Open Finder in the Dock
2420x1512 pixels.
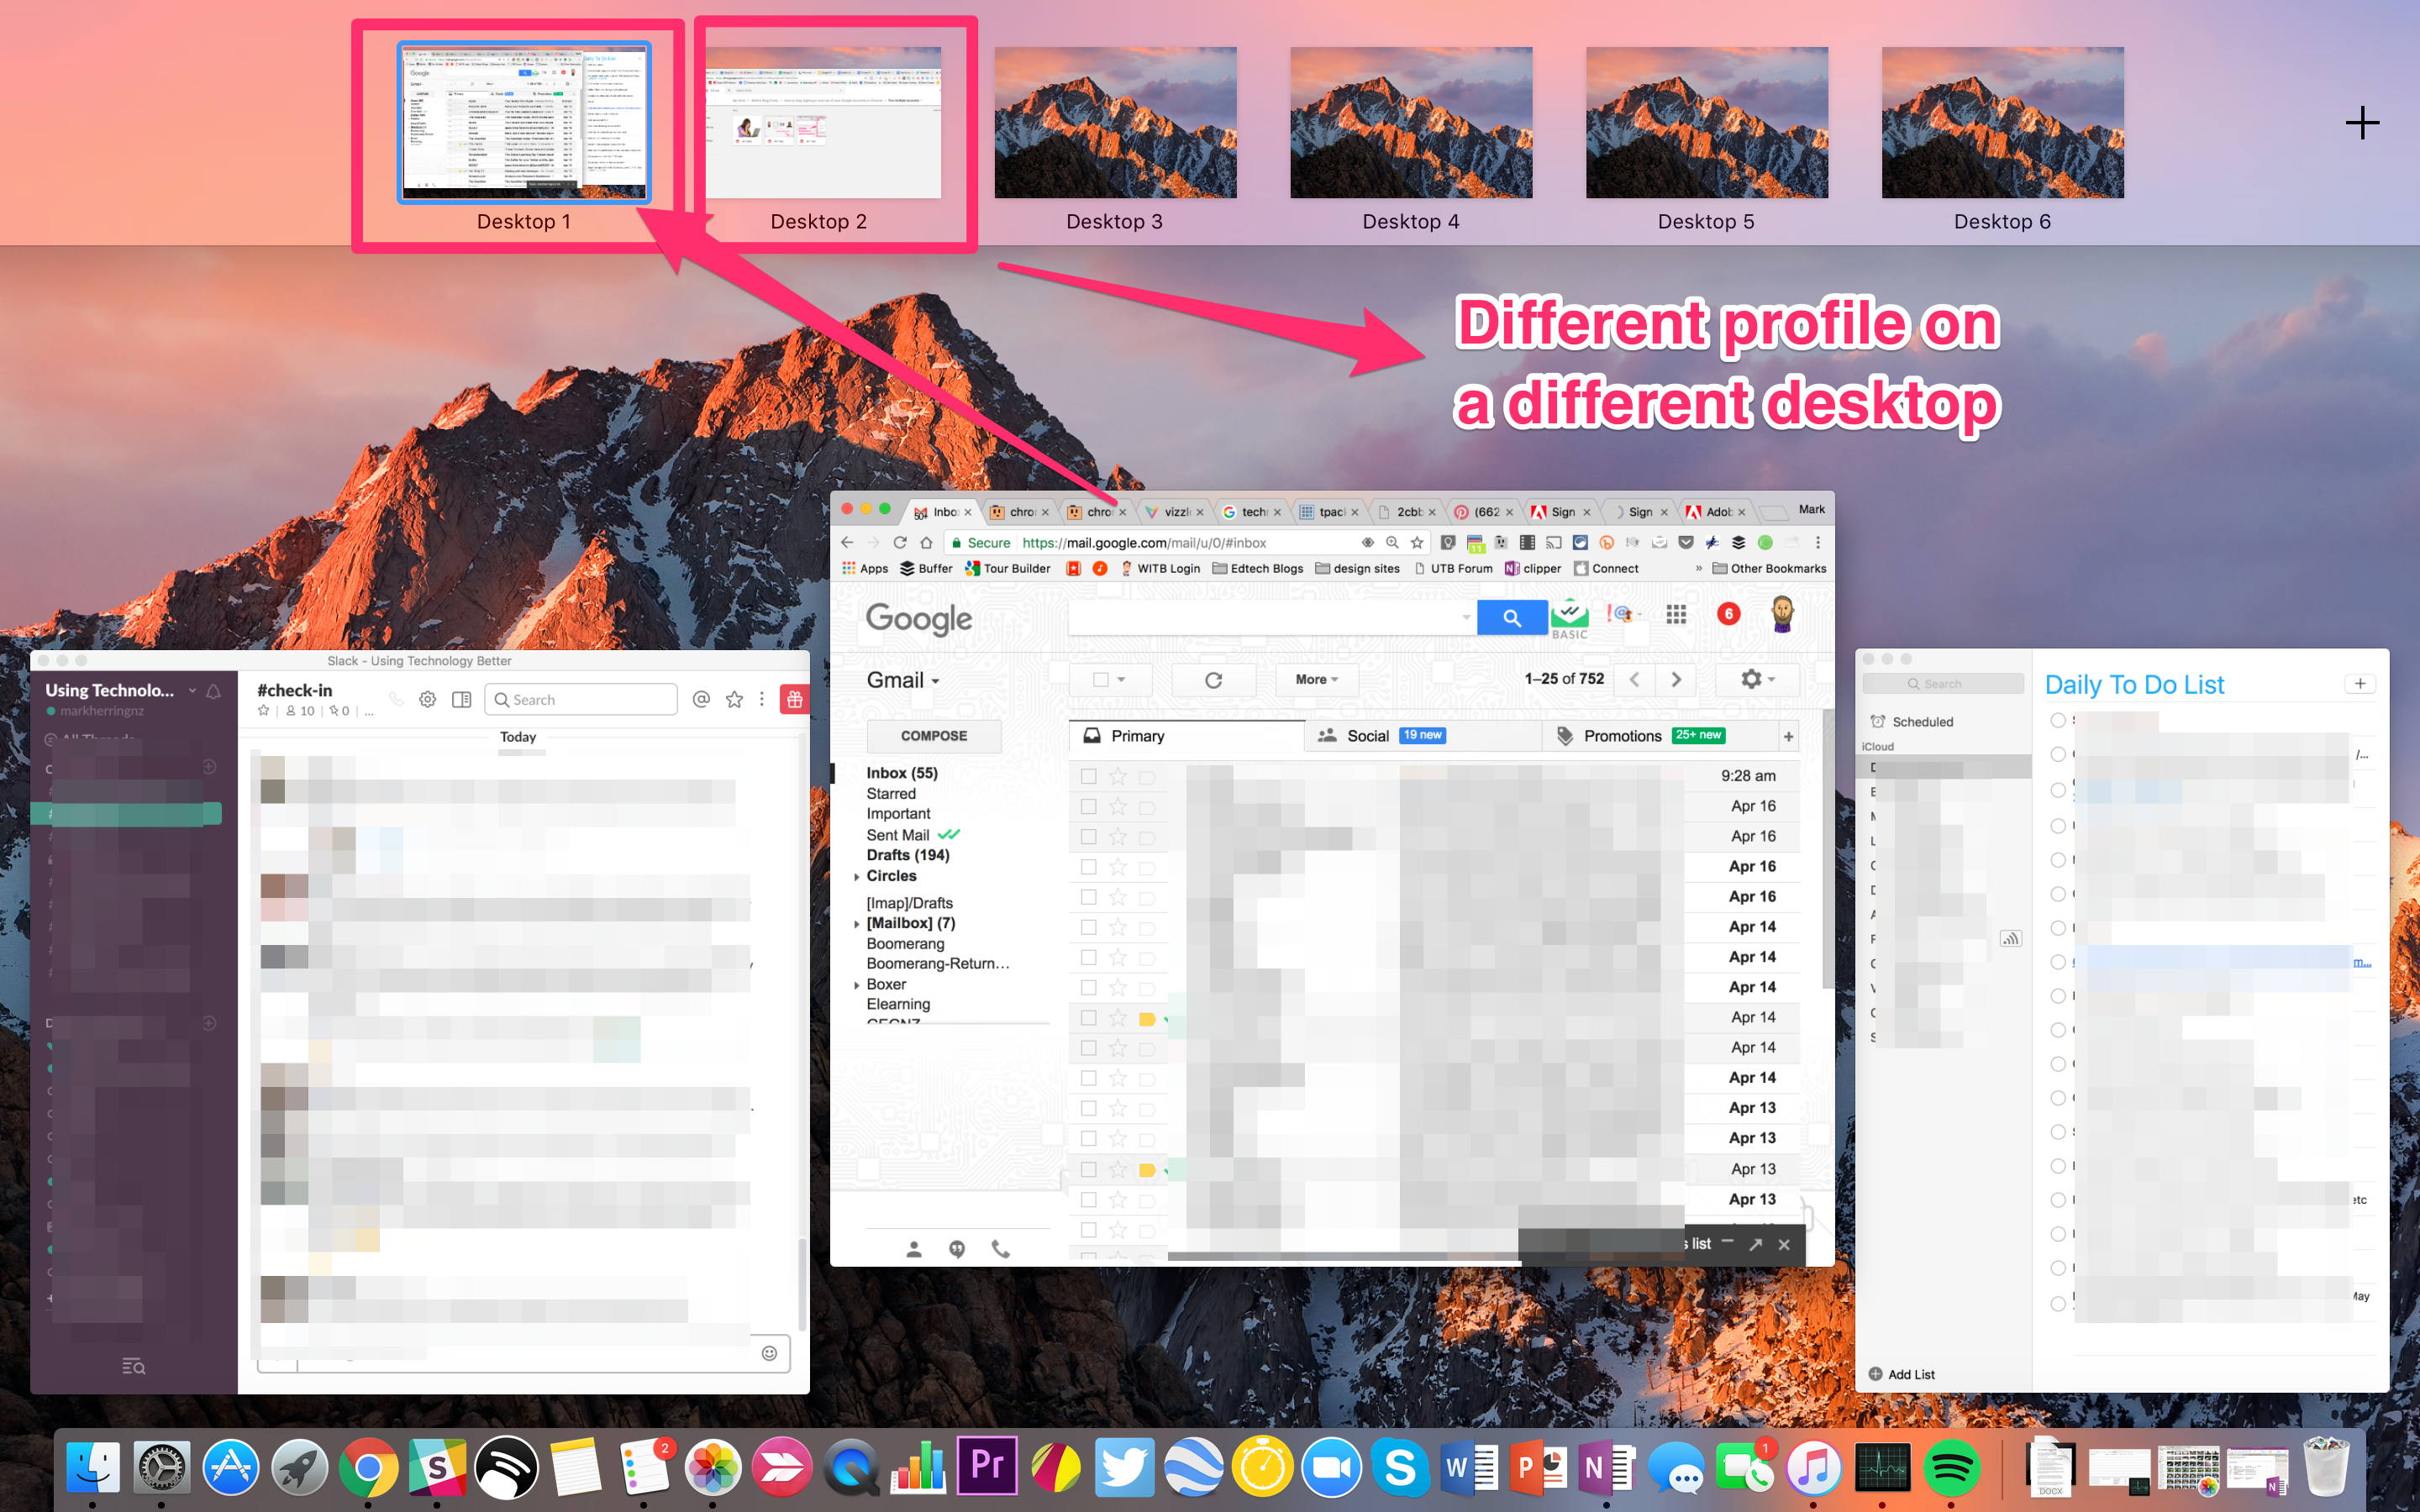[93, 1468]
